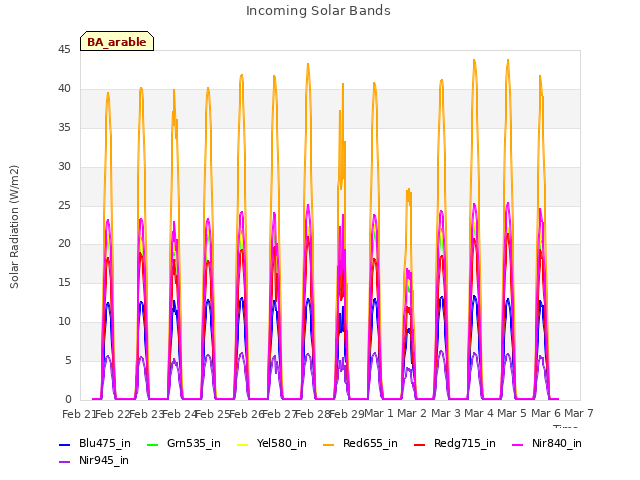Click the 25 y-axis tick label
Viewport: 640px width, 480px height.
[x=64, y=205]
